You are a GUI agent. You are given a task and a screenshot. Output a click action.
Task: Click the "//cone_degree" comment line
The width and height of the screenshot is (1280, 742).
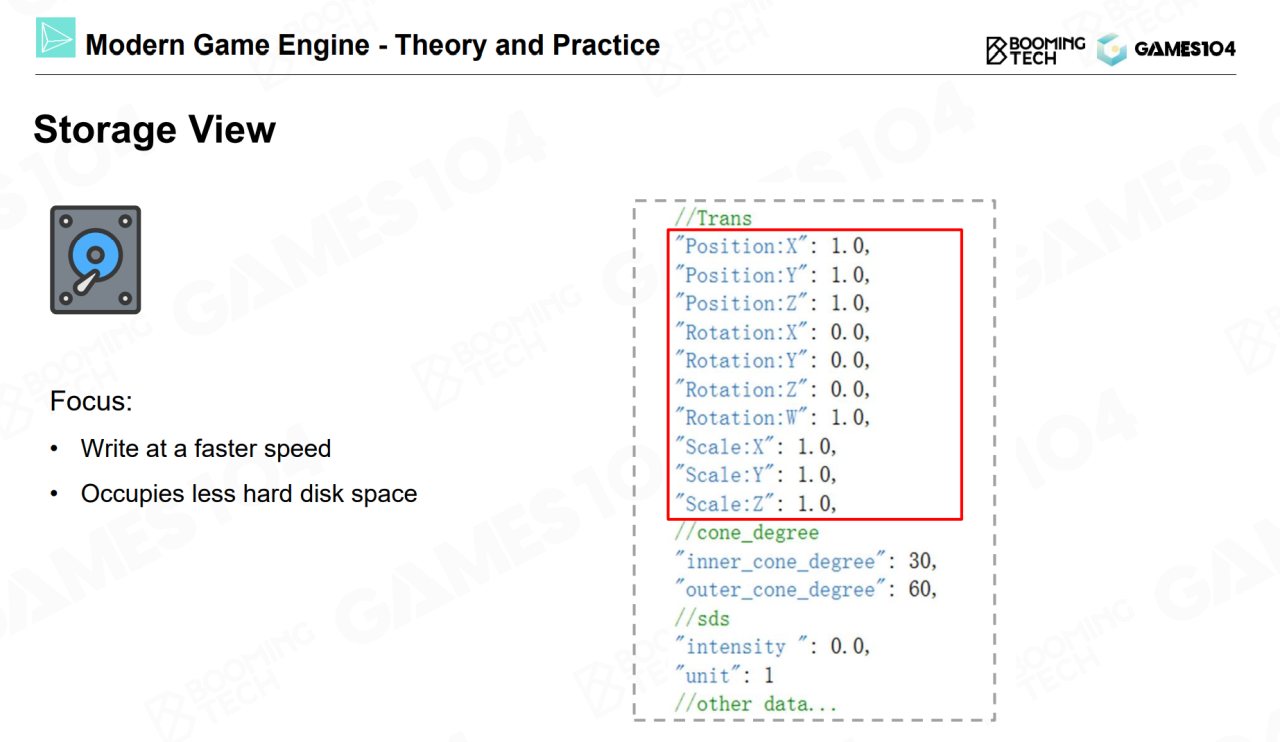pyautogui.click(x=746, y=533)
